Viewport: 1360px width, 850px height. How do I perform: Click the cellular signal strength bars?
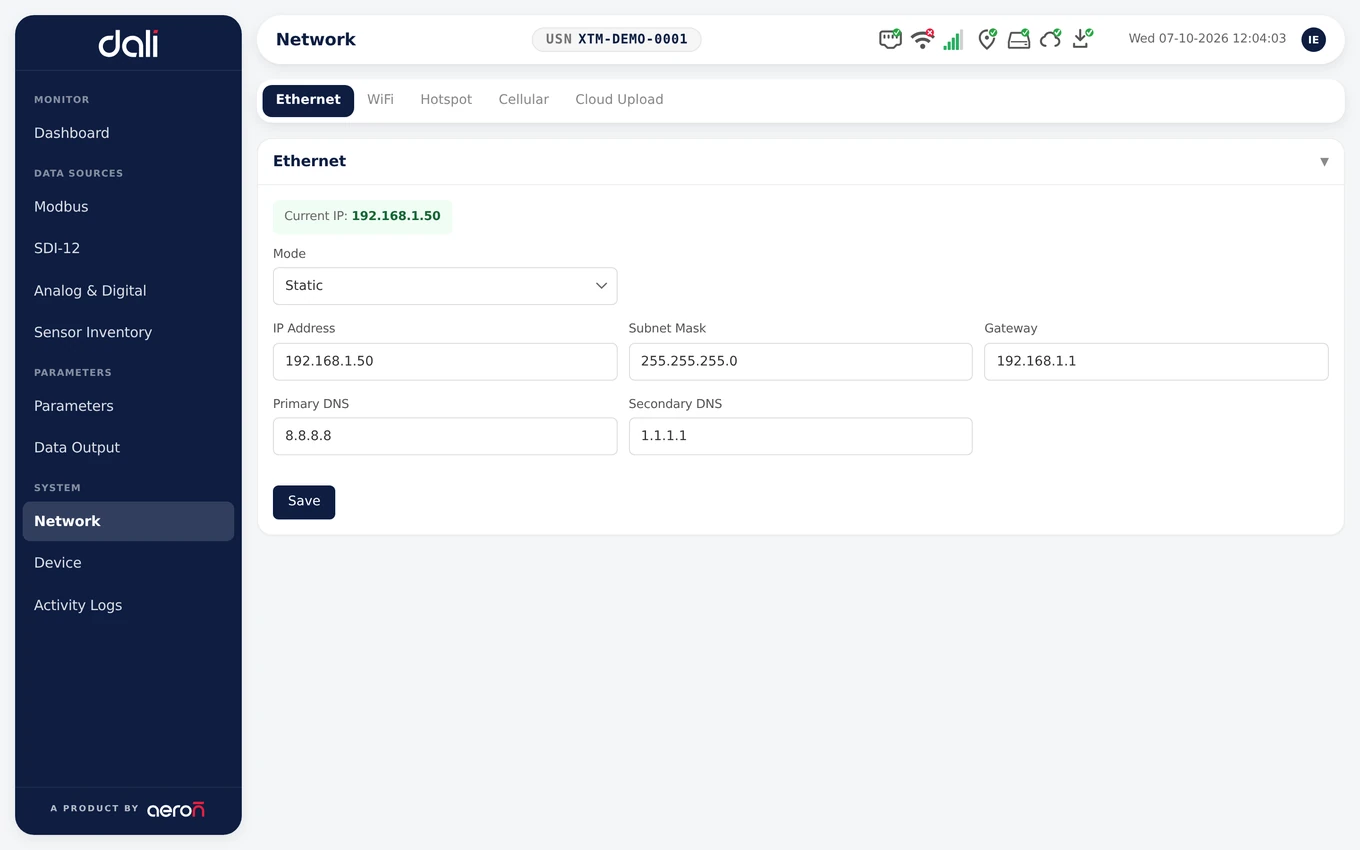point(953,40)
